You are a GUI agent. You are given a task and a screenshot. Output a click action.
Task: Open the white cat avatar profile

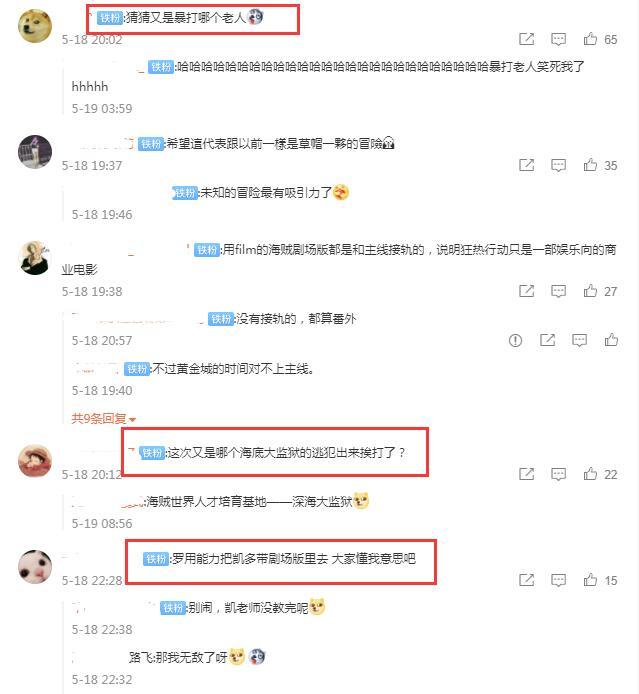point(35,567)
